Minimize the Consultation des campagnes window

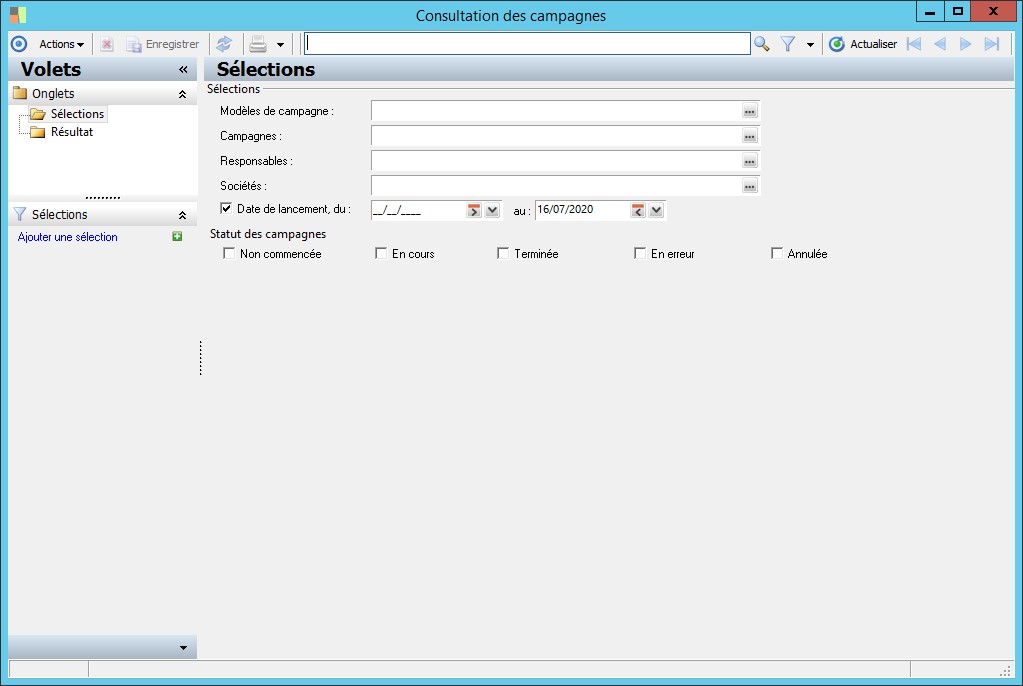pyautogui.click(x=930, y=11)
